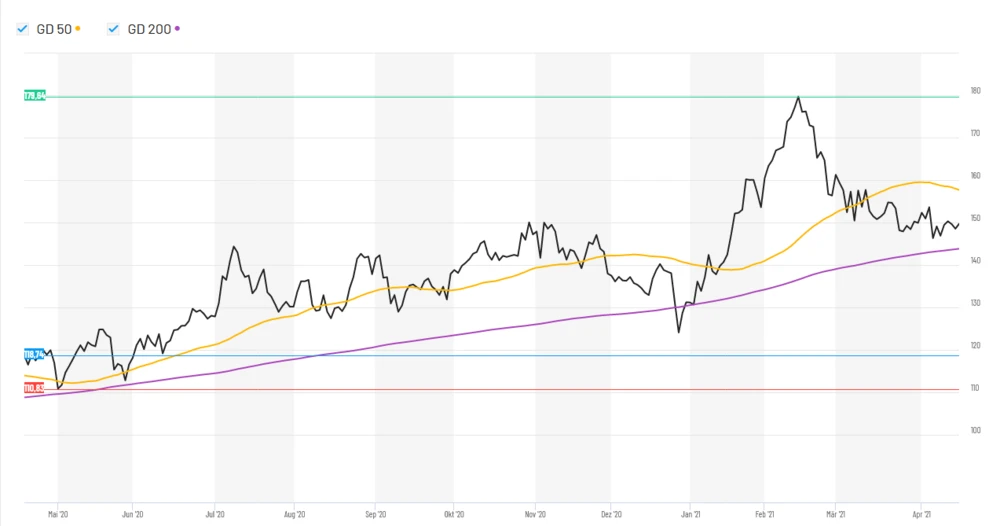This screenshot has height=526, width=1000.
Task: Click the Jul '20 x-axis label
Action: tap(215, 515)
